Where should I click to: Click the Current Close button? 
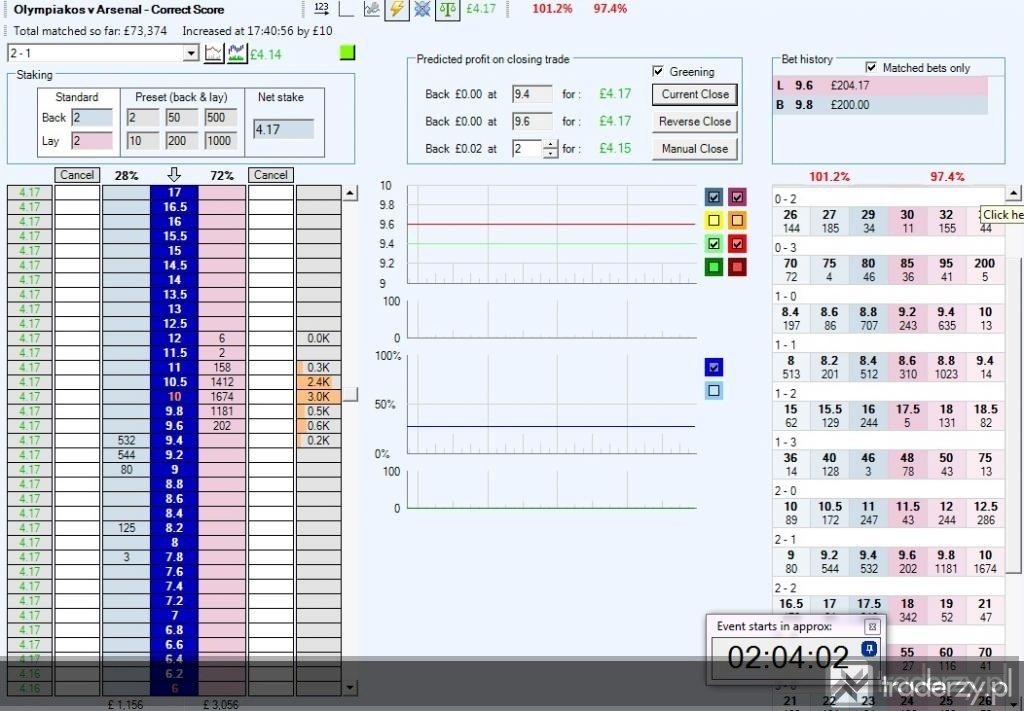[x=695, y=94]
